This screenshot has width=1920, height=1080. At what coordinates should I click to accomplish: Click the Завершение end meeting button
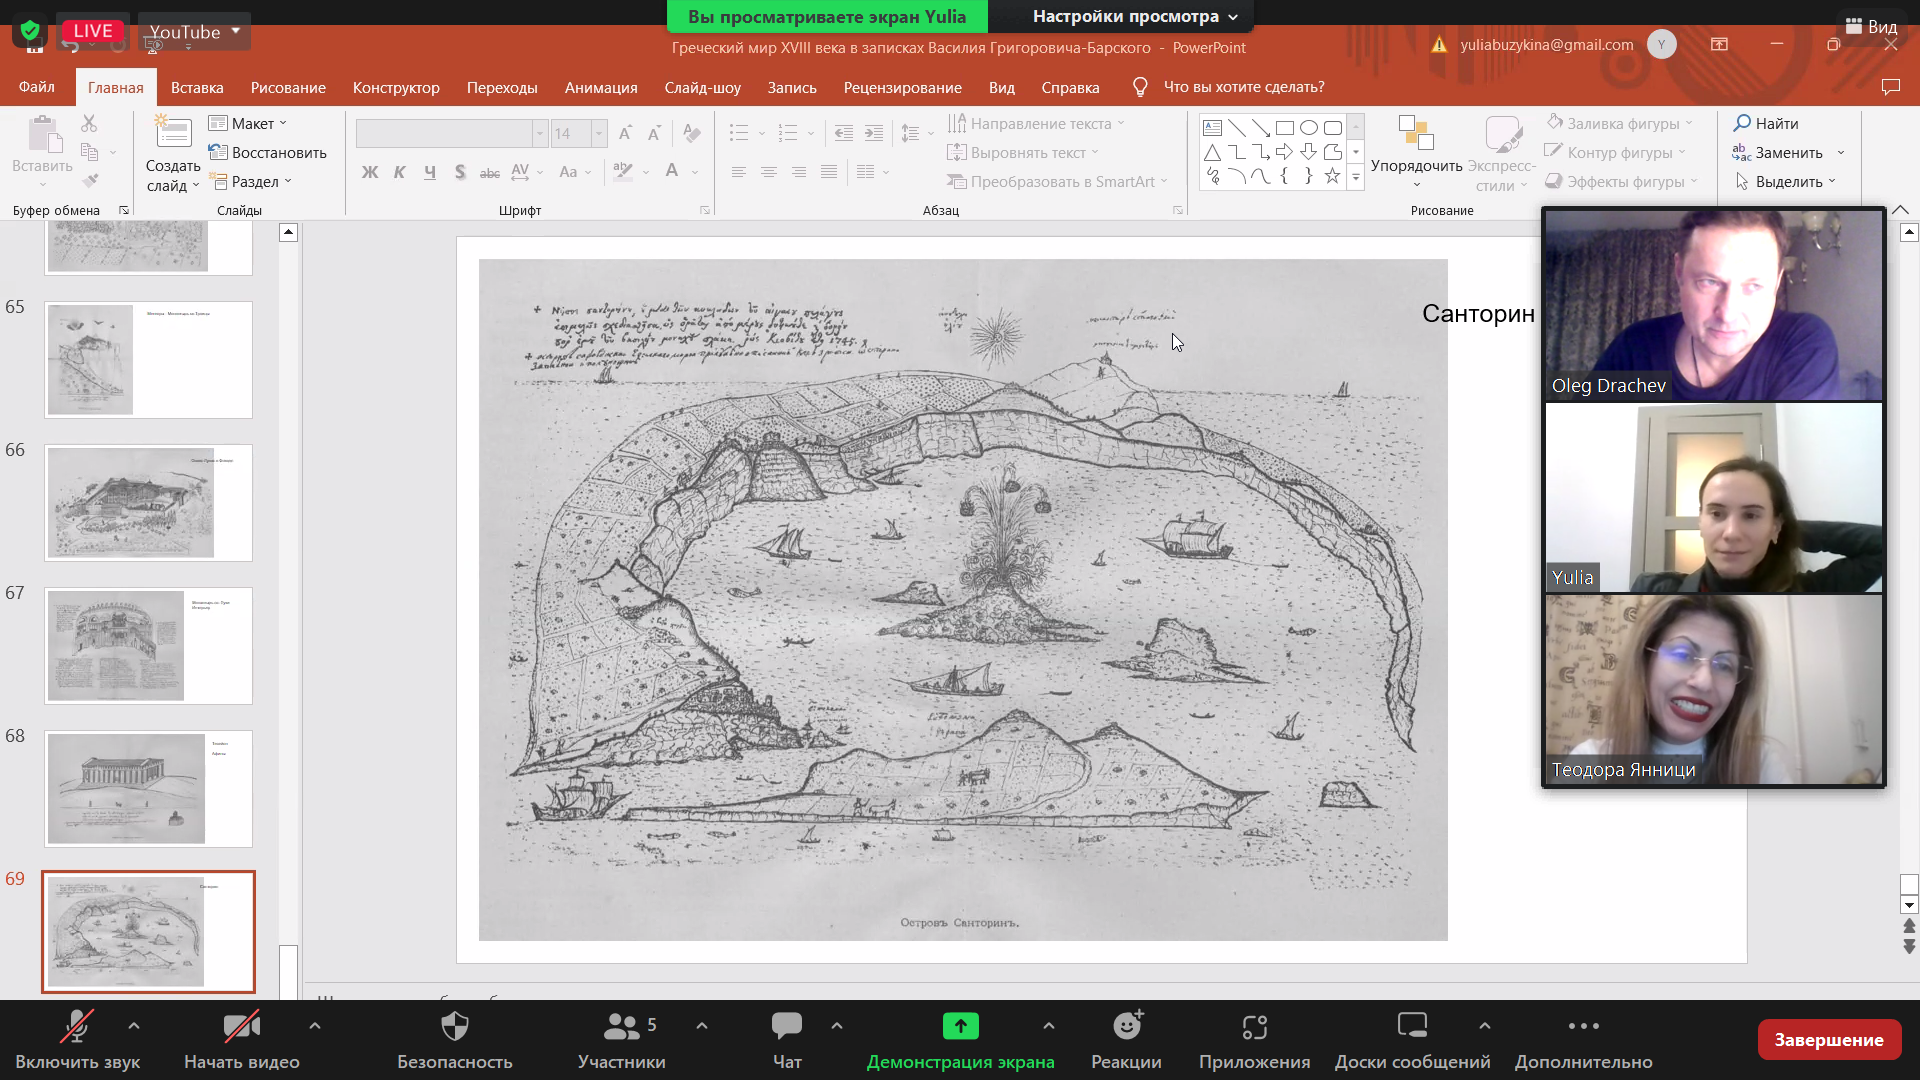tap(1829, 1040)
